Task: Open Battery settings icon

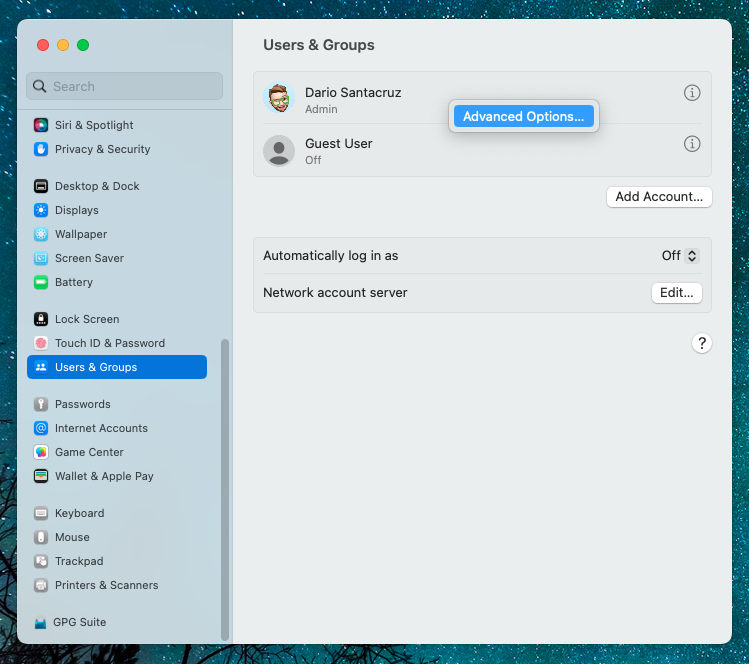Action: click(41, 282)
